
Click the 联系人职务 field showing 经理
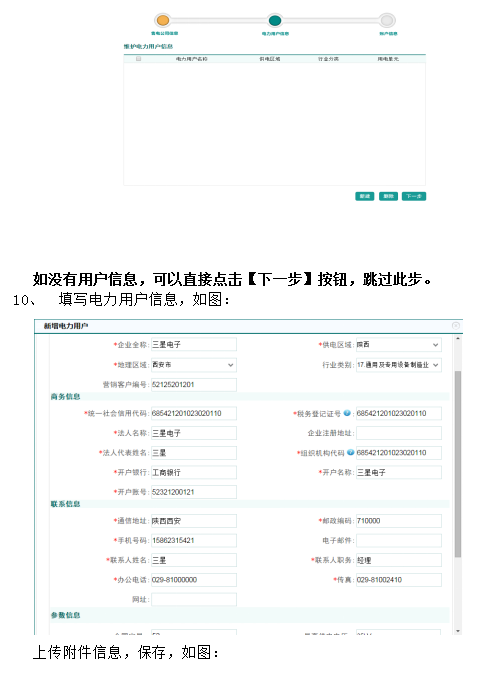399,560
